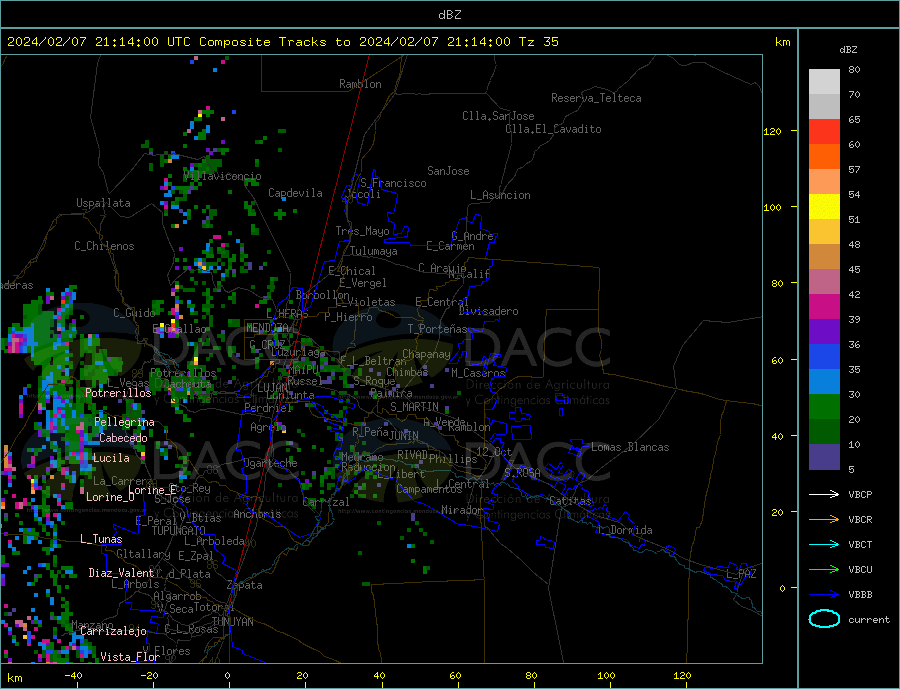Select the indigo 5-10 dBZ legend swatch
This screenshot has height=689, width=900.
pos(824,457)
